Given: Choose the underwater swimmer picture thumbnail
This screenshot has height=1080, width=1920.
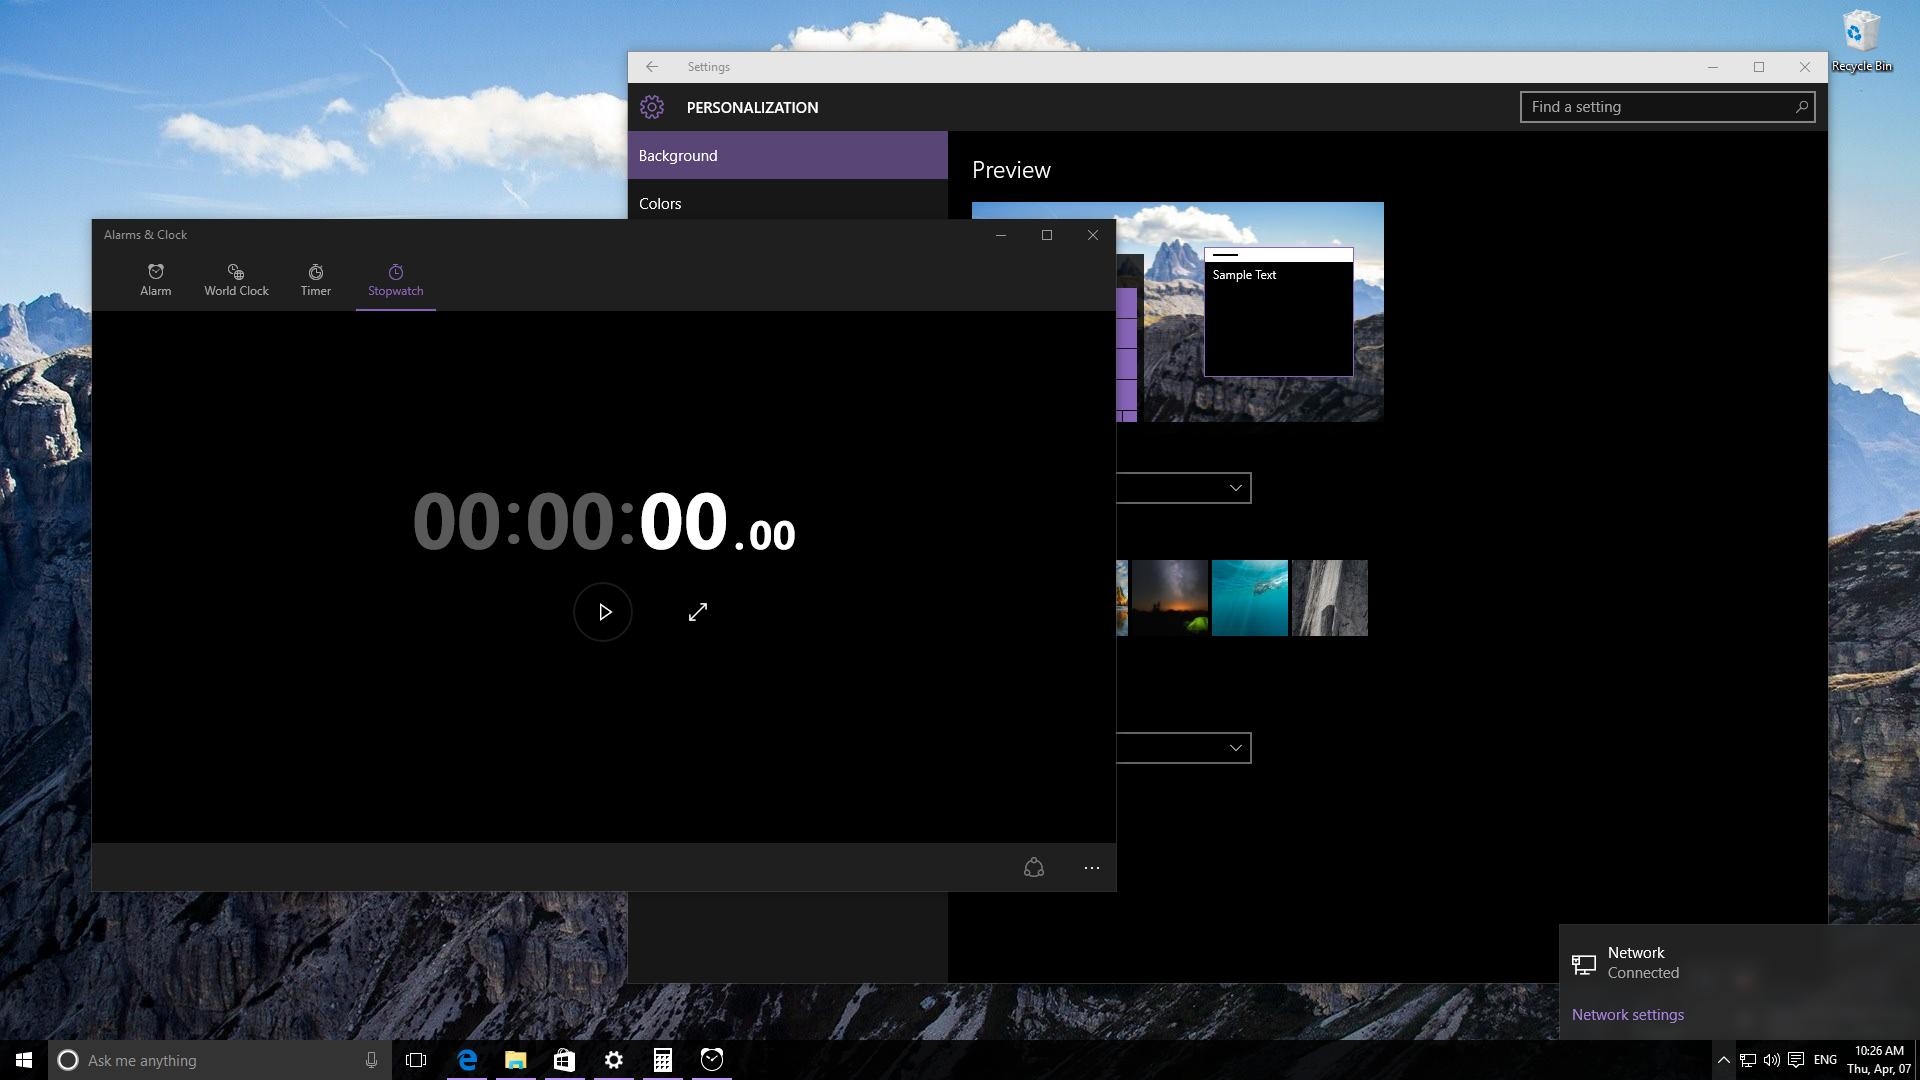Looking at the screenshot, I should tap(1249, 598).
